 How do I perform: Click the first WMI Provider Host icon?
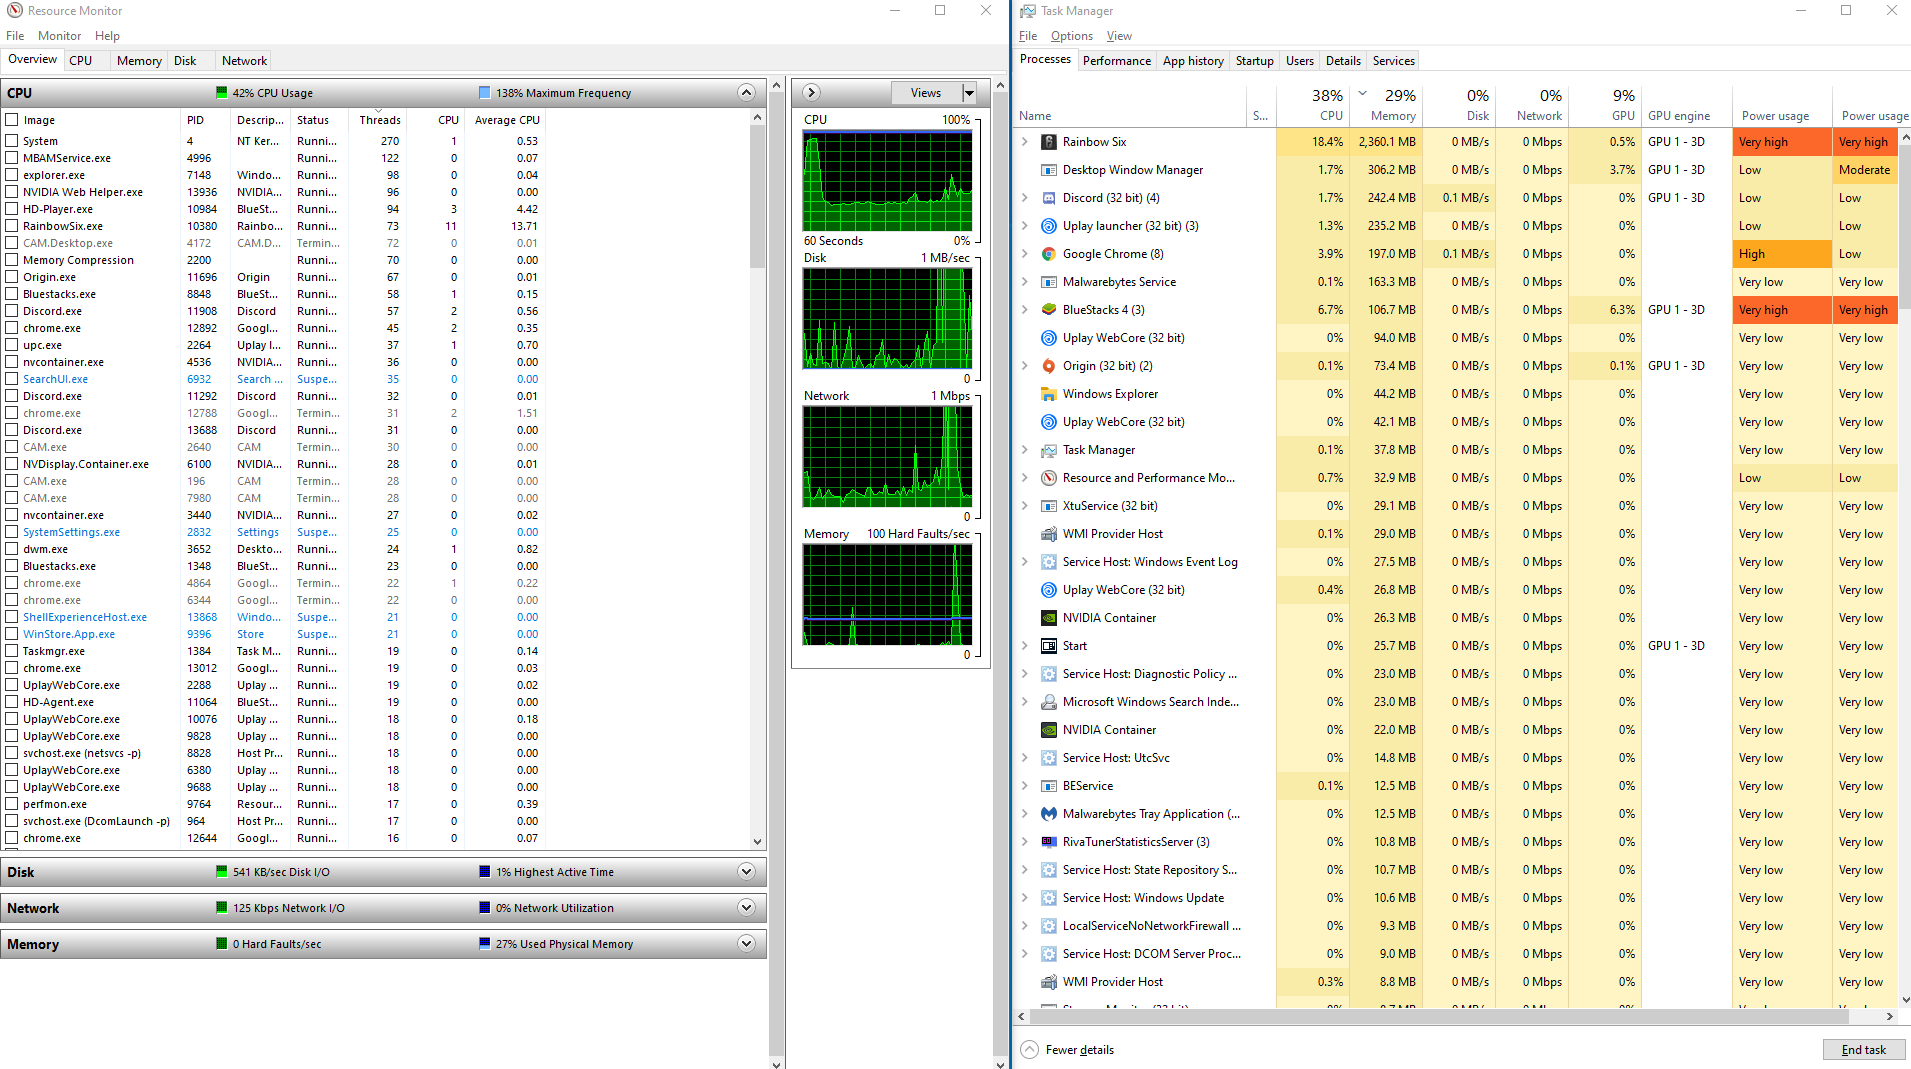point(1048,534)
